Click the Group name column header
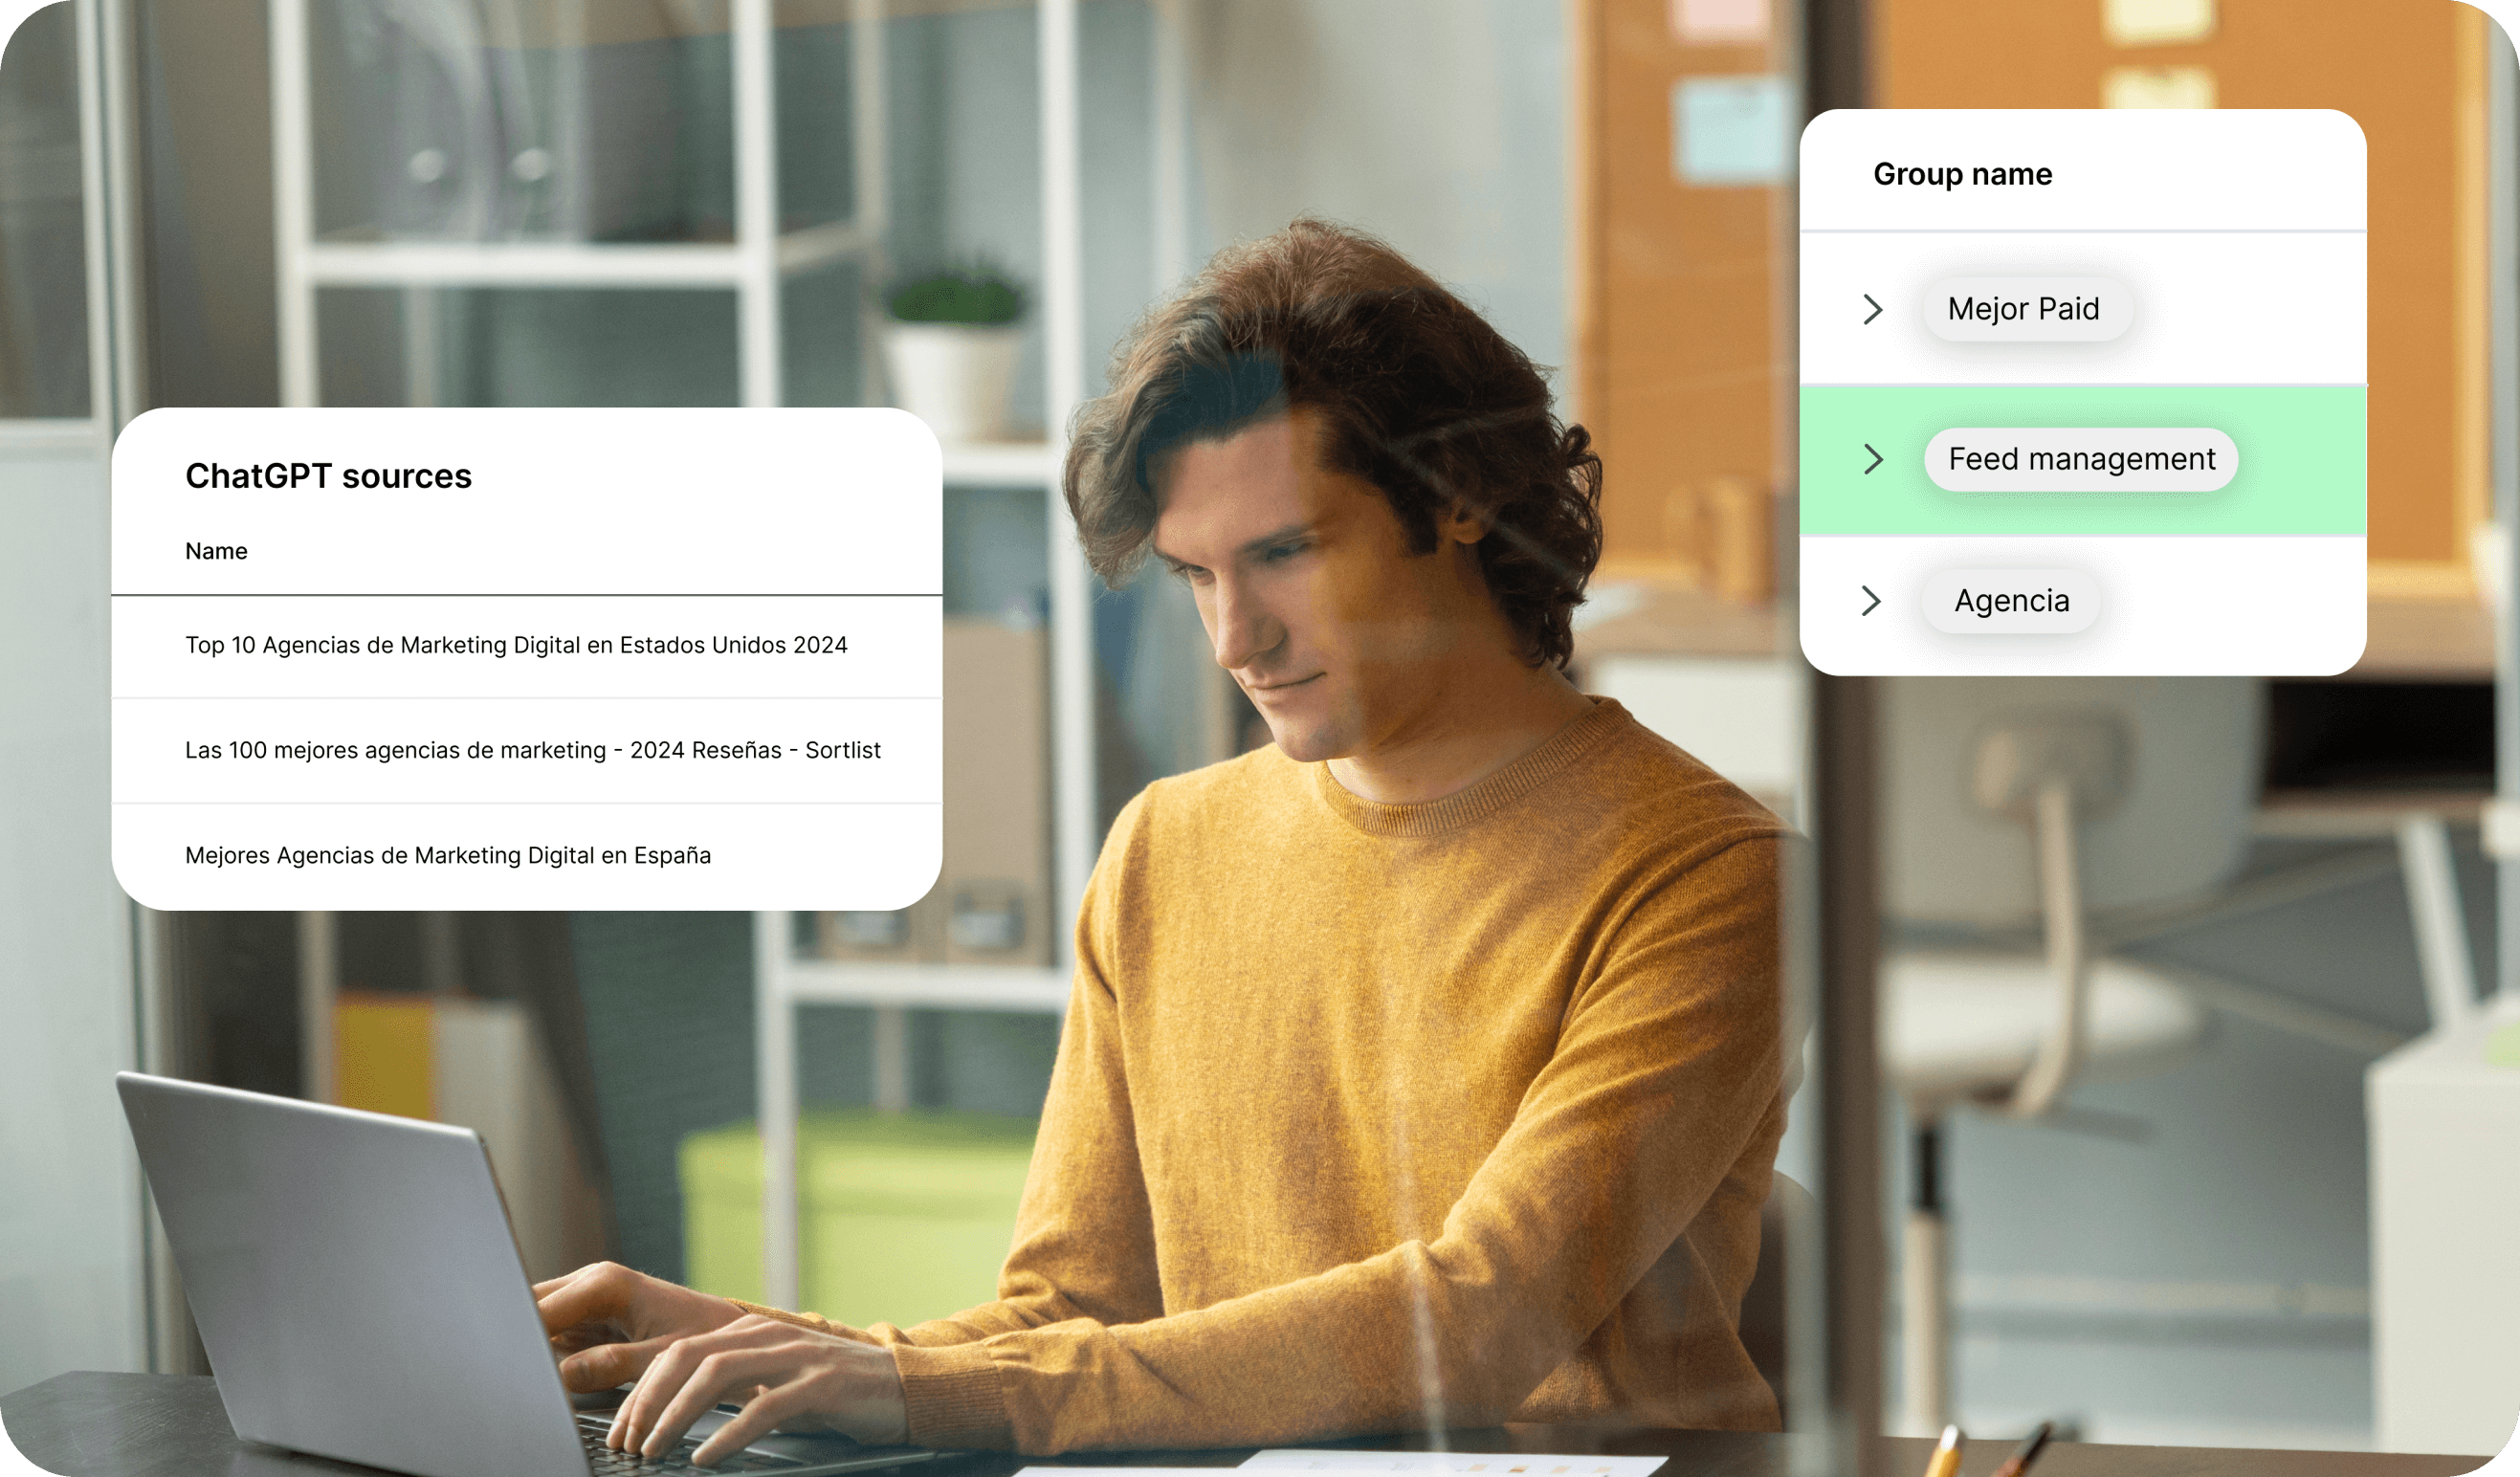This screenshot has height=1477, width=2520. 1962,174
